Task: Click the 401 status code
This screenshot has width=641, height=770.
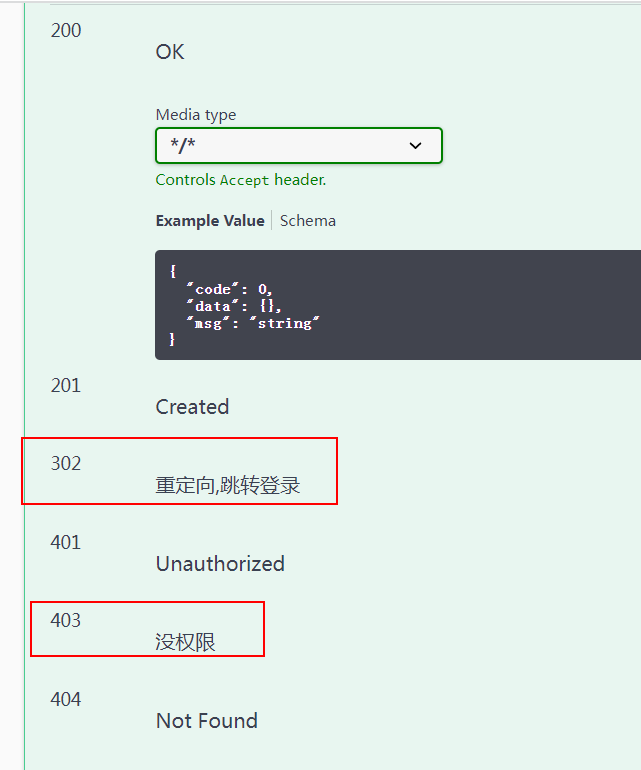Action: (x=66, y=542)
